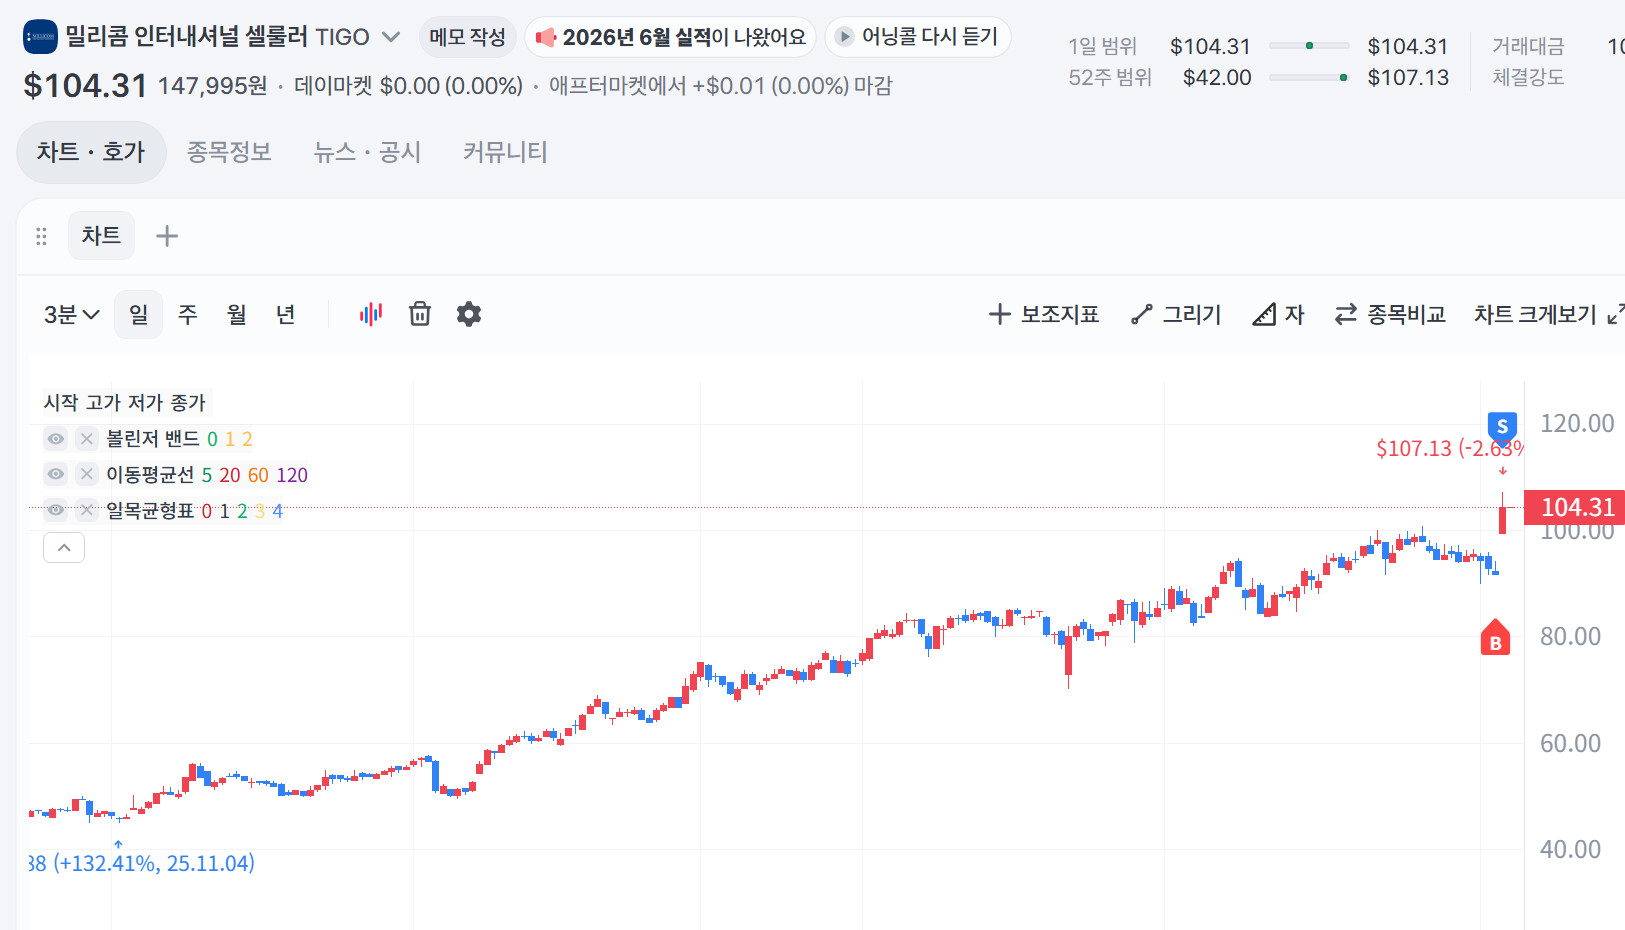
Task: Remove the 일목균형표 indicator
Action: pyautogui.click(x=87, y=510)
